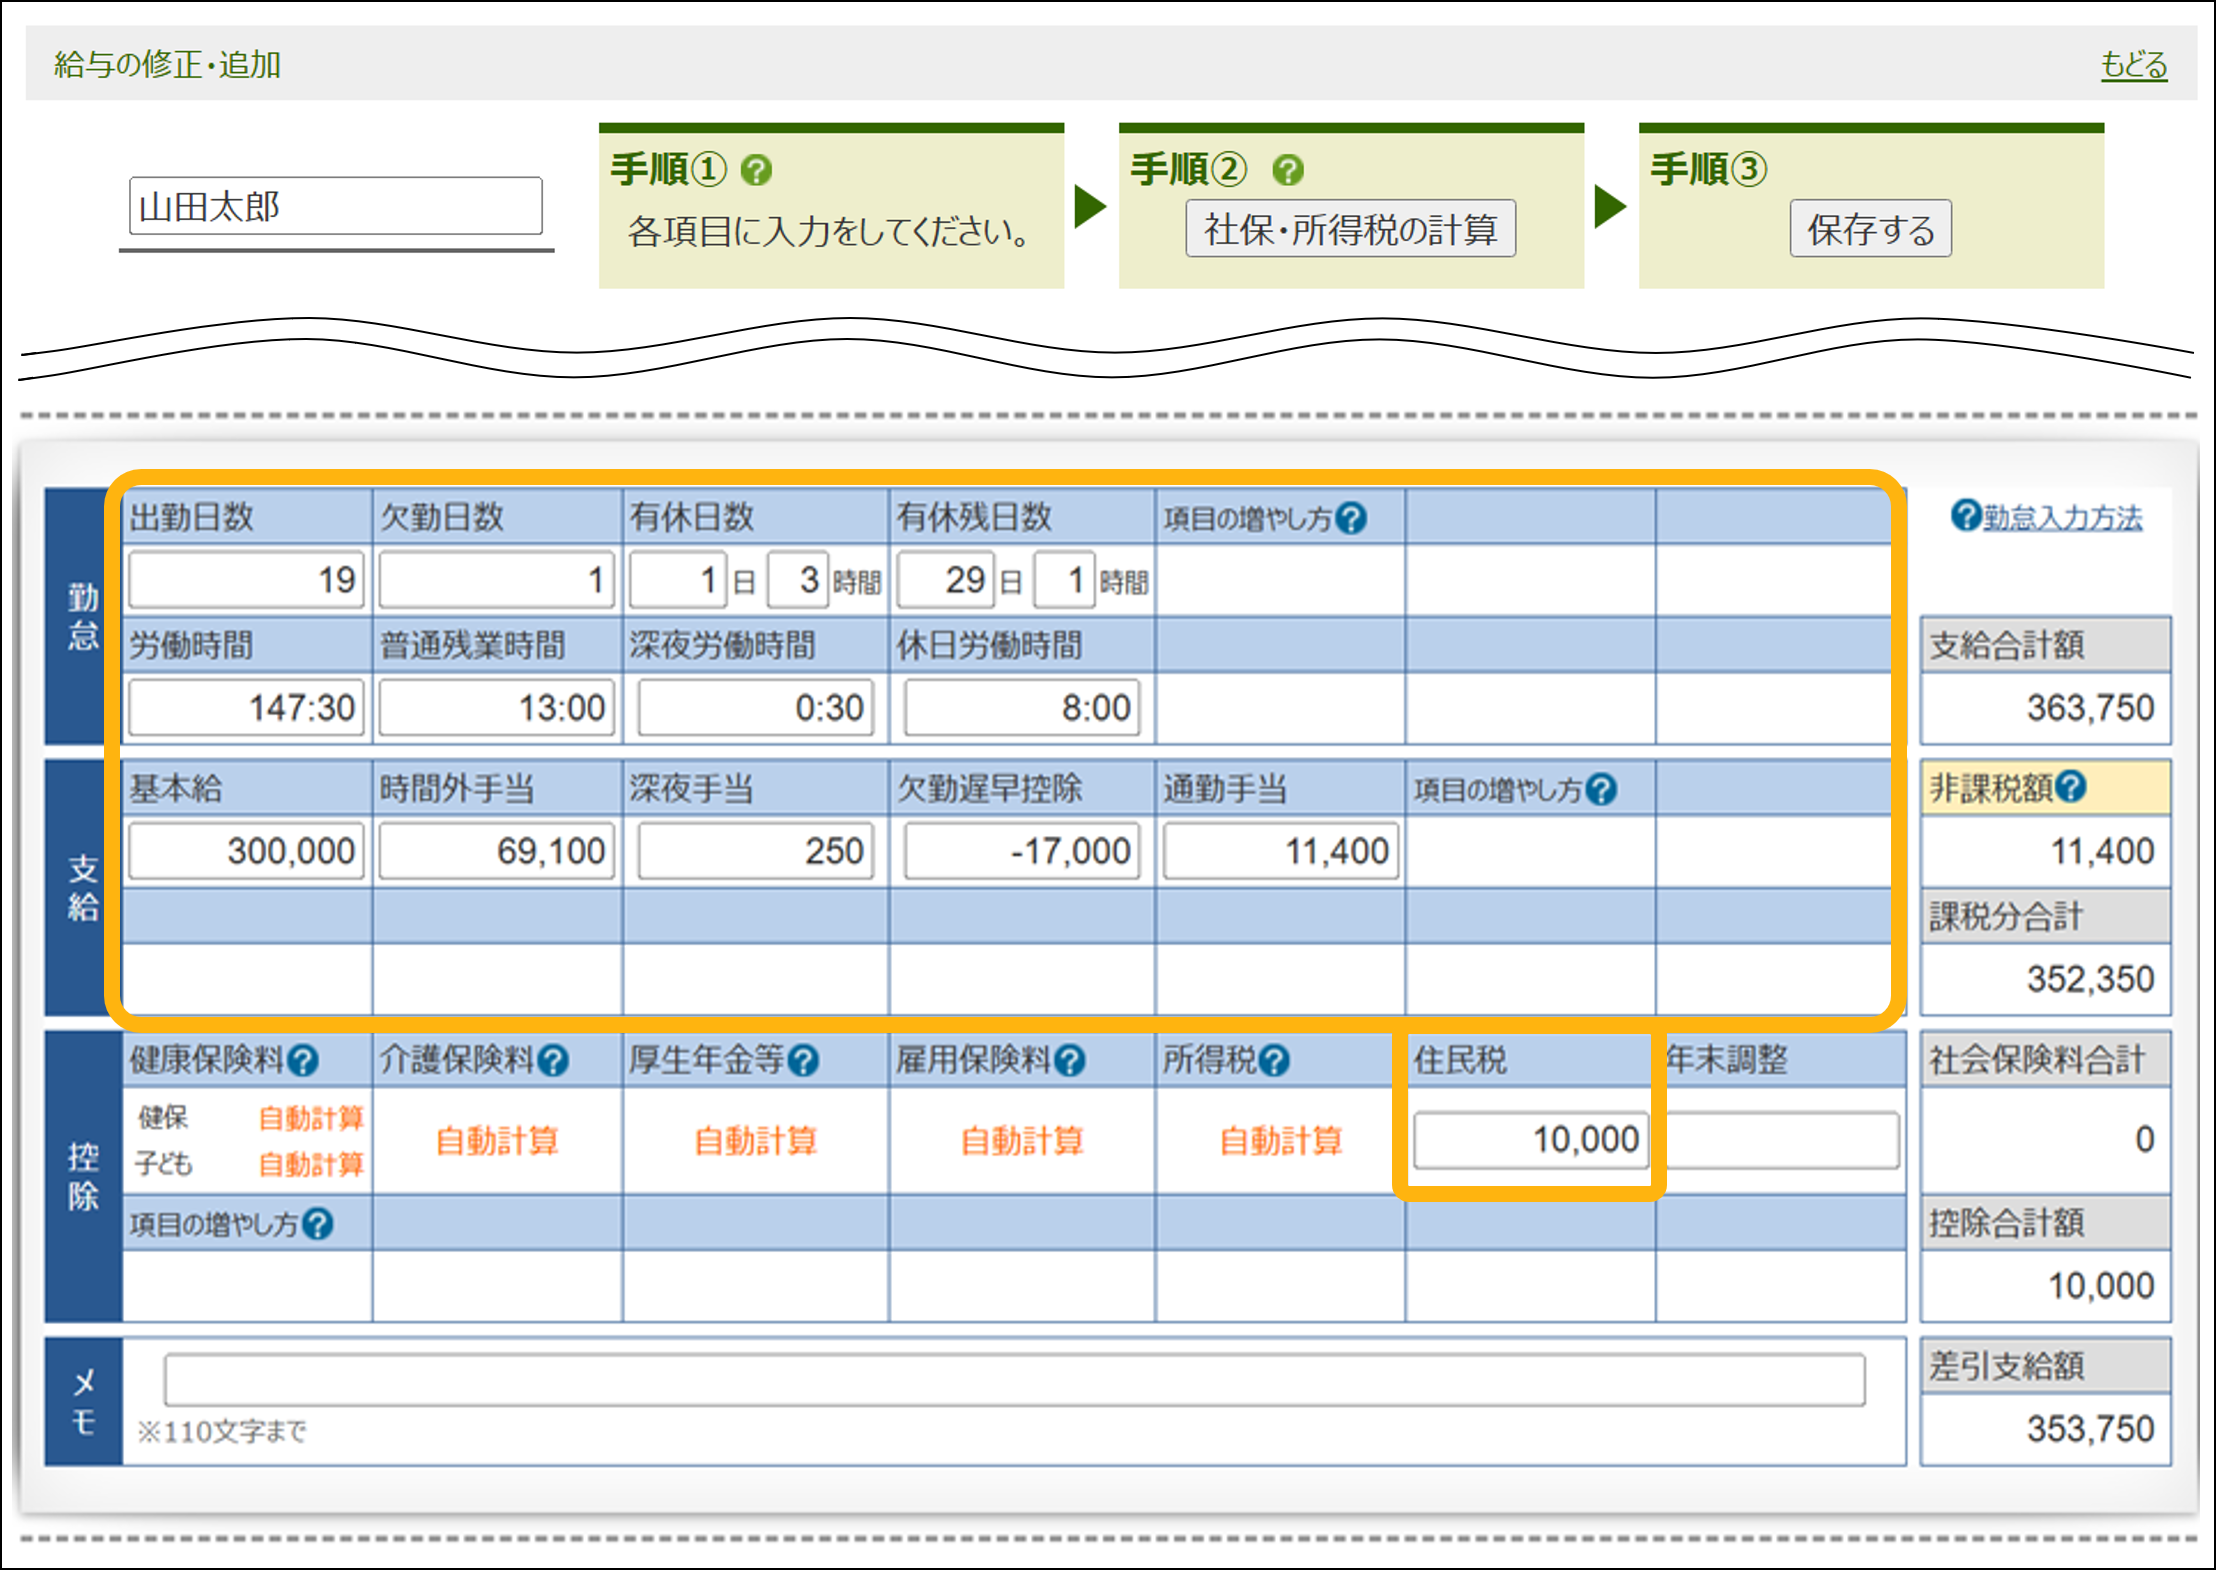The width and height of the screenshot is (2216, 1570).
Task: Open help icon beside 厚生年金等
Action: tap(803, 1060)
